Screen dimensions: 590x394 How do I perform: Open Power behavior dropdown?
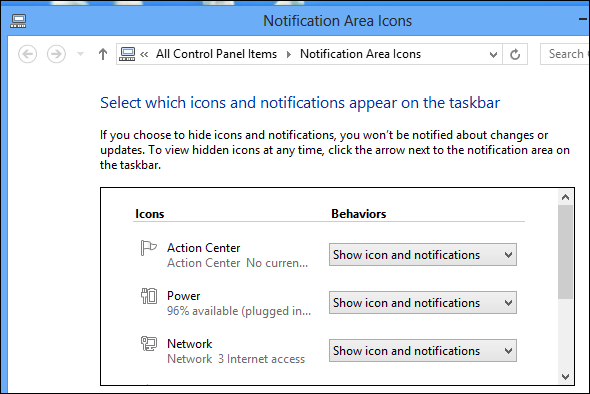423,303
